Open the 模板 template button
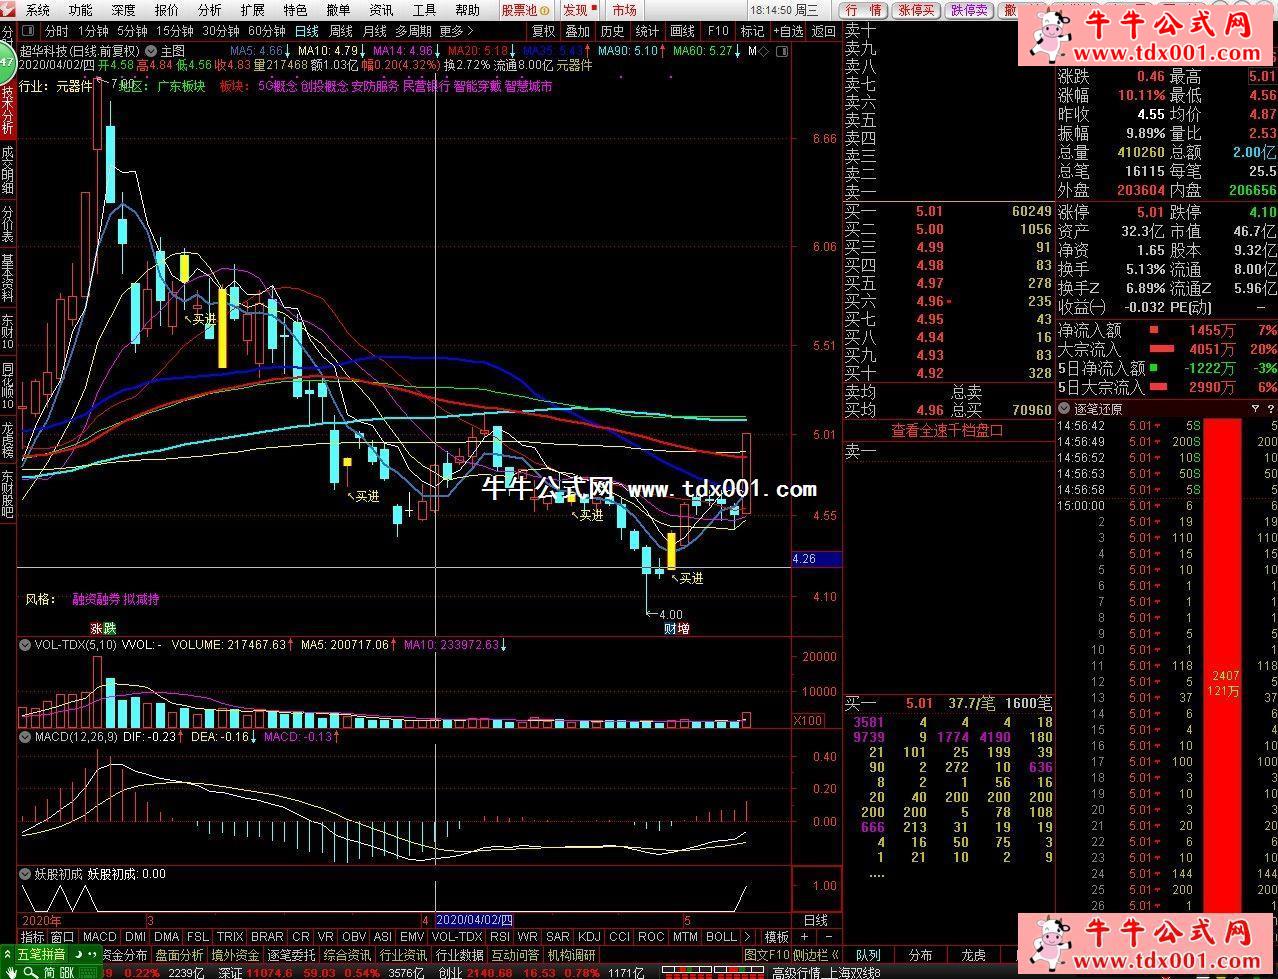This screenshot has height=979, width=1278. (x=777, y=937)
